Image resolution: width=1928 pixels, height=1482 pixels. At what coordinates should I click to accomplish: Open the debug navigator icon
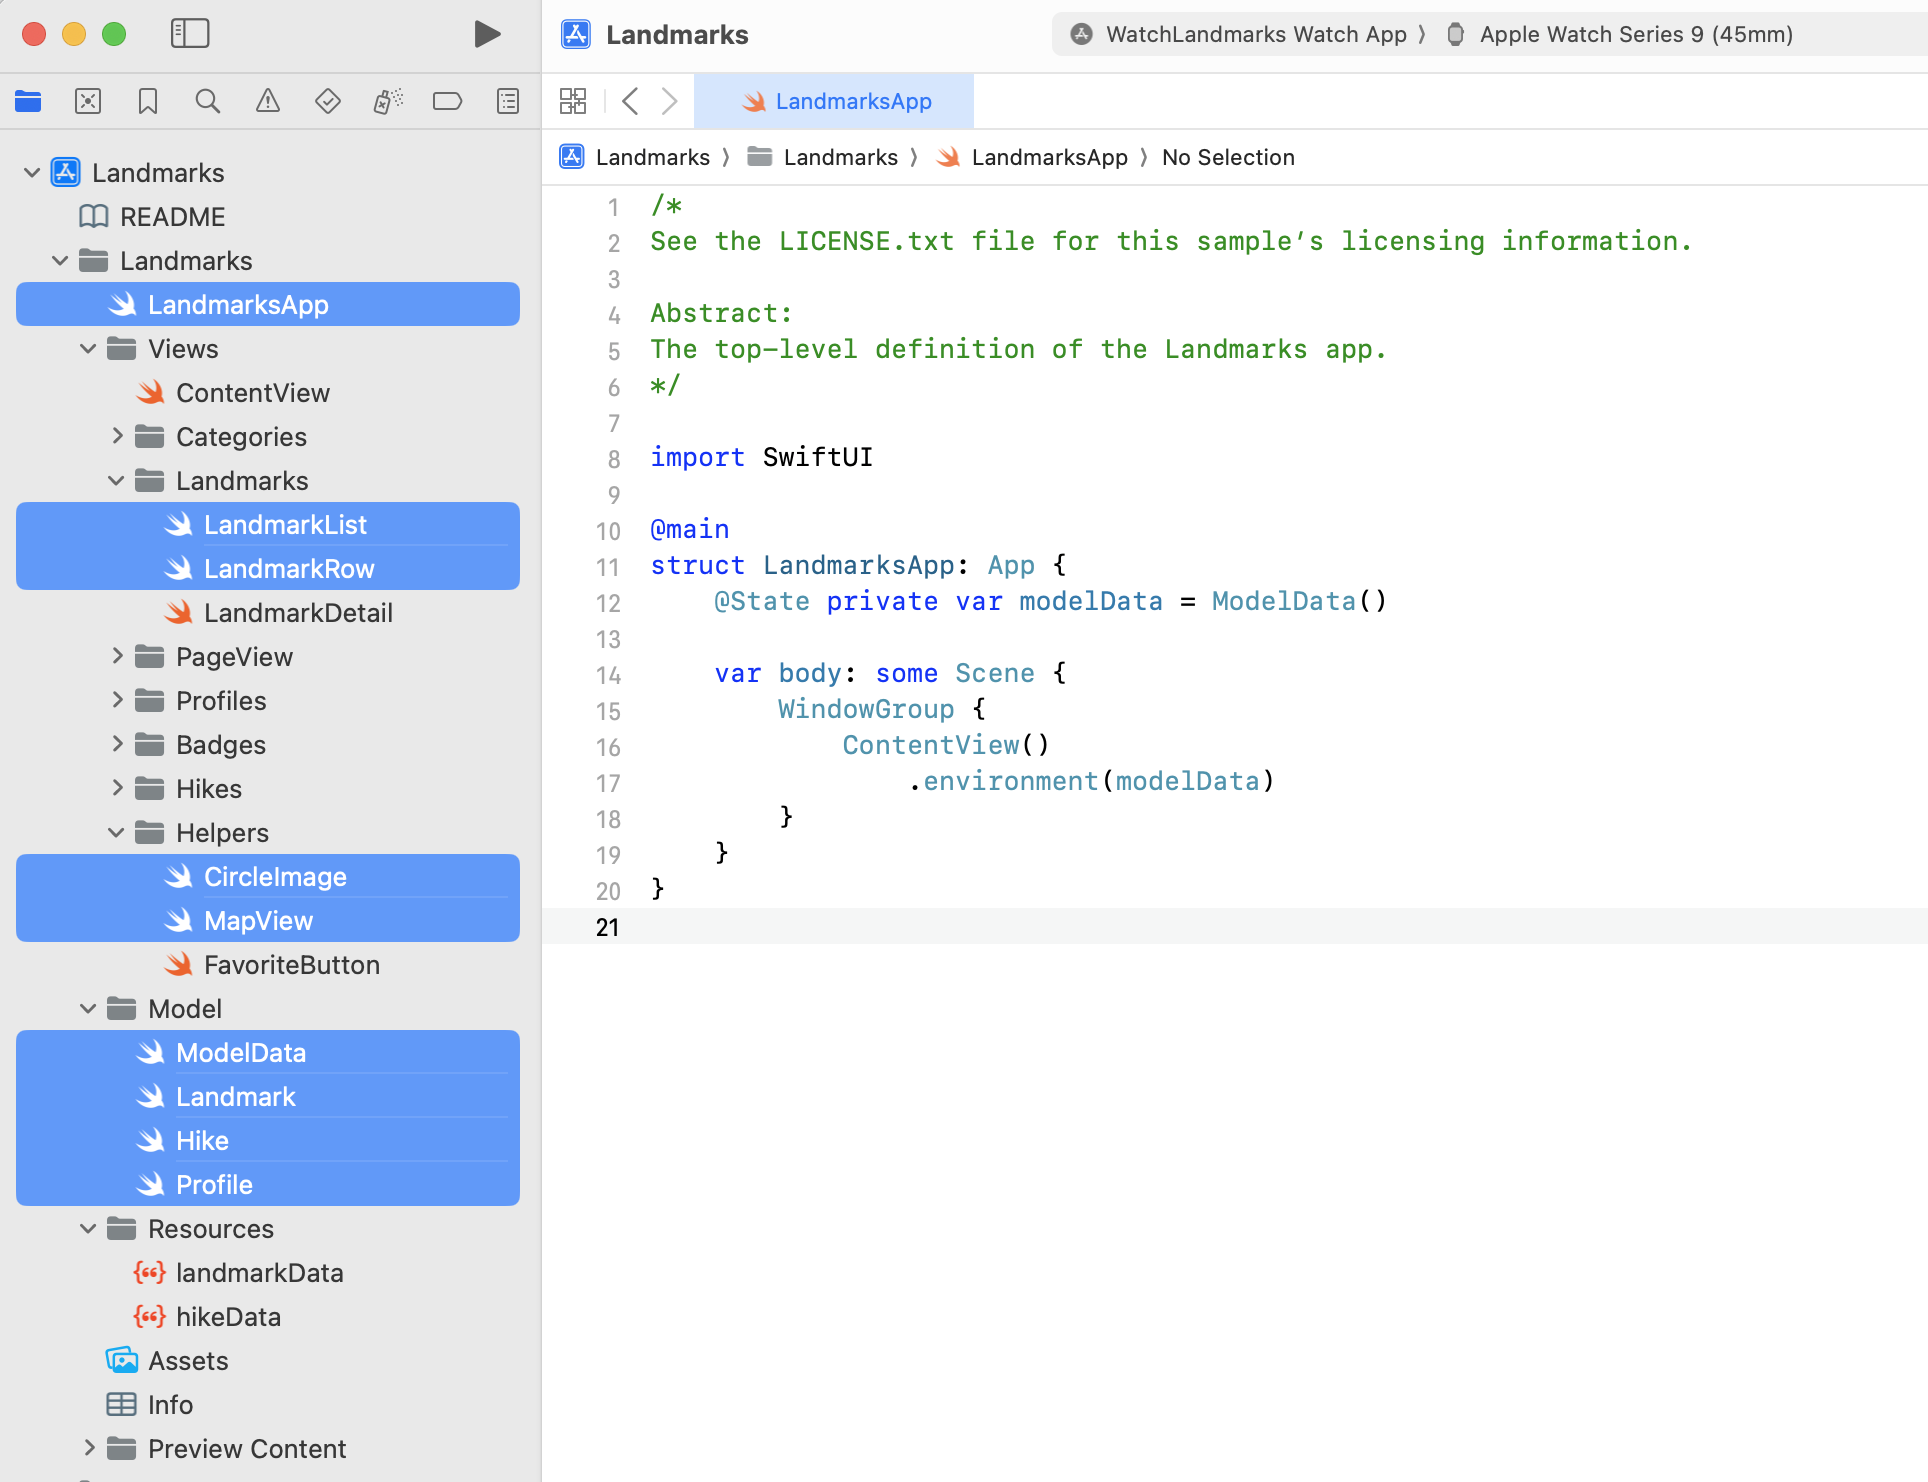(388, 101)
